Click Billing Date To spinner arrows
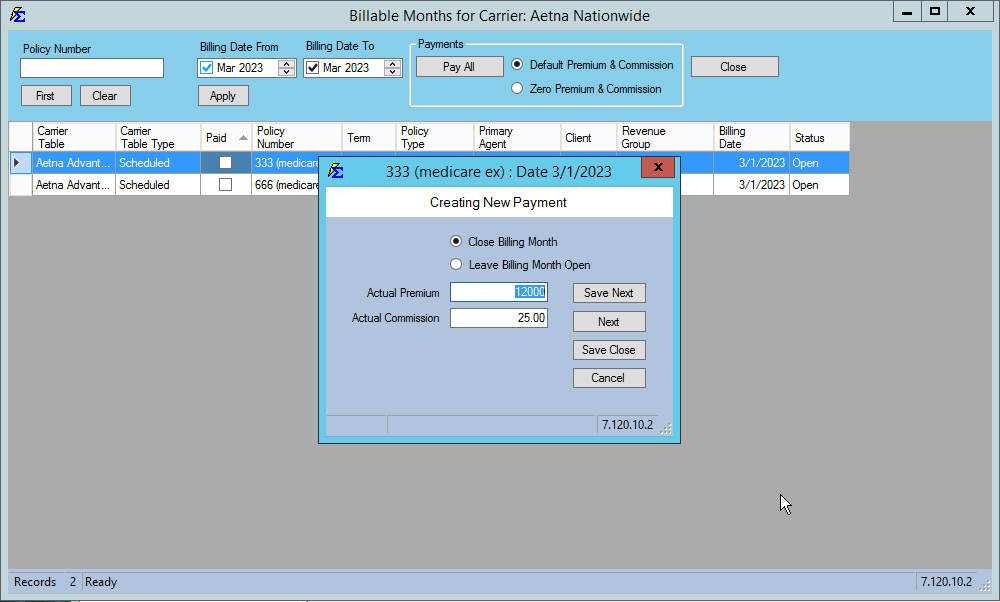 coord(392,68)
